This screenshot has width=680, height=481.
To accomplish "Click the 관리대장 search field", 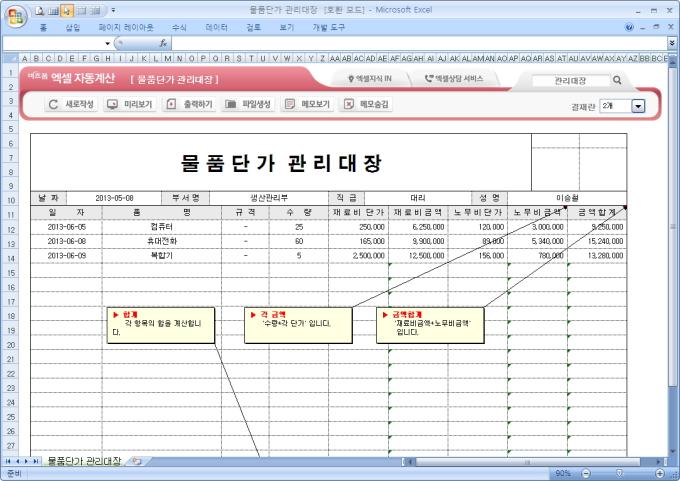I will coord(570,80).
